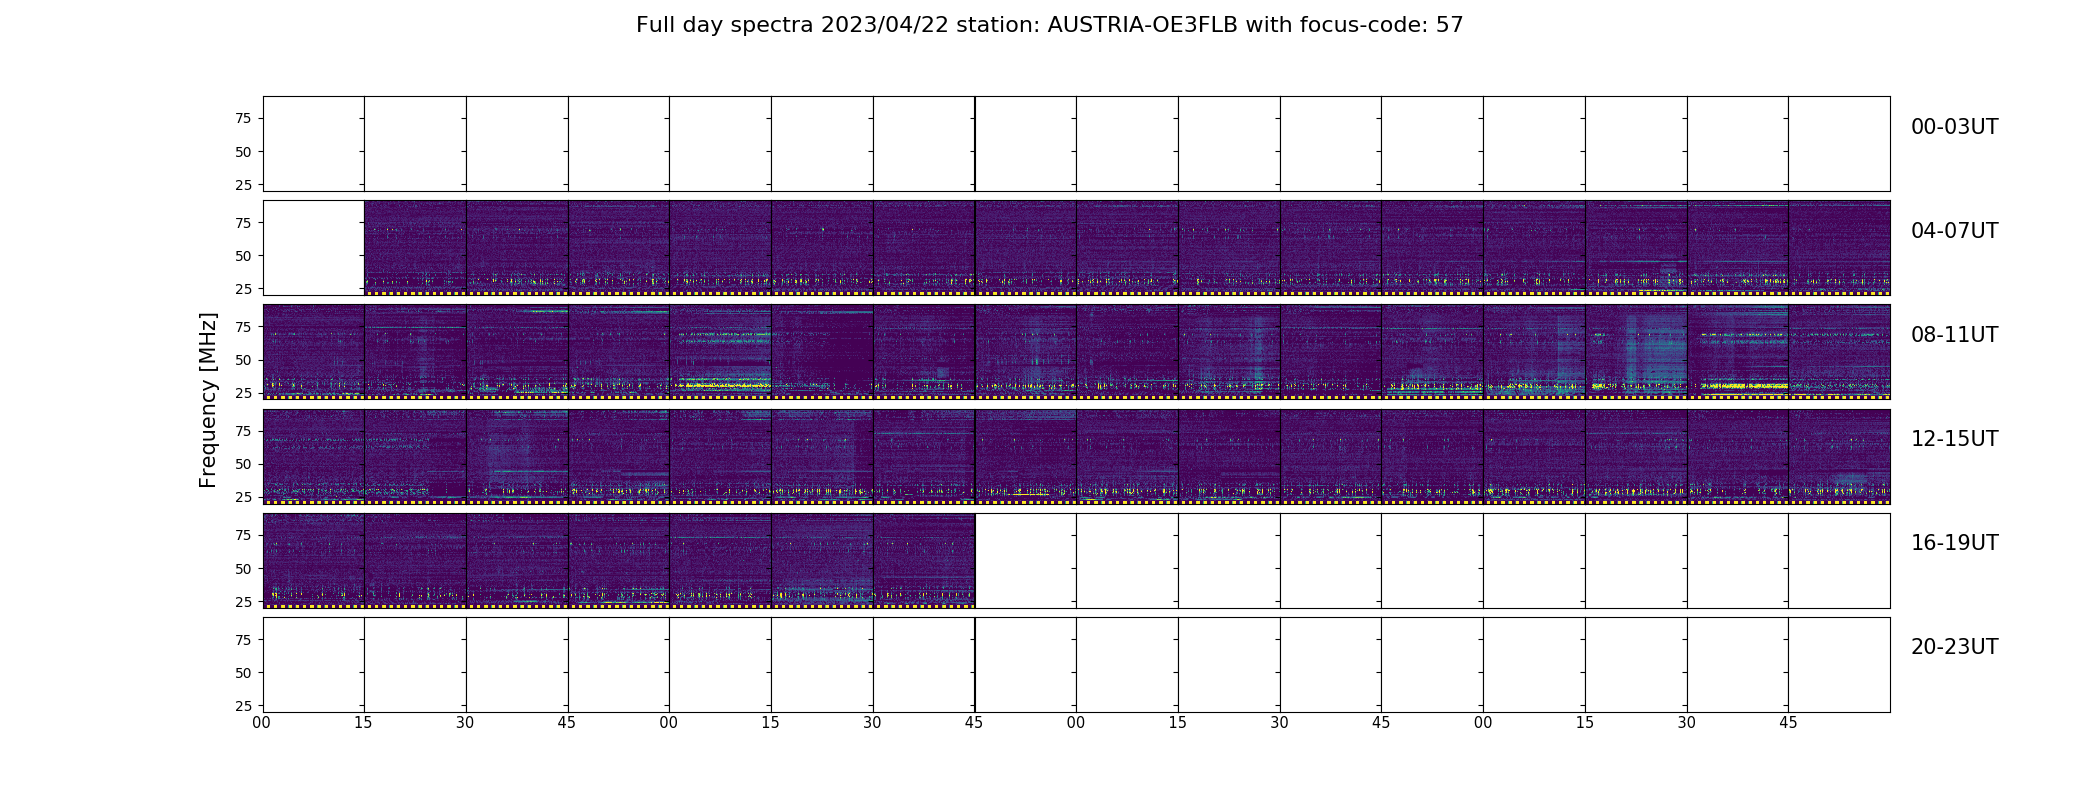Click the 50 tick label of the 08-11UT row
Viewport: 2100px width, 800px height.
coord(243,360)
